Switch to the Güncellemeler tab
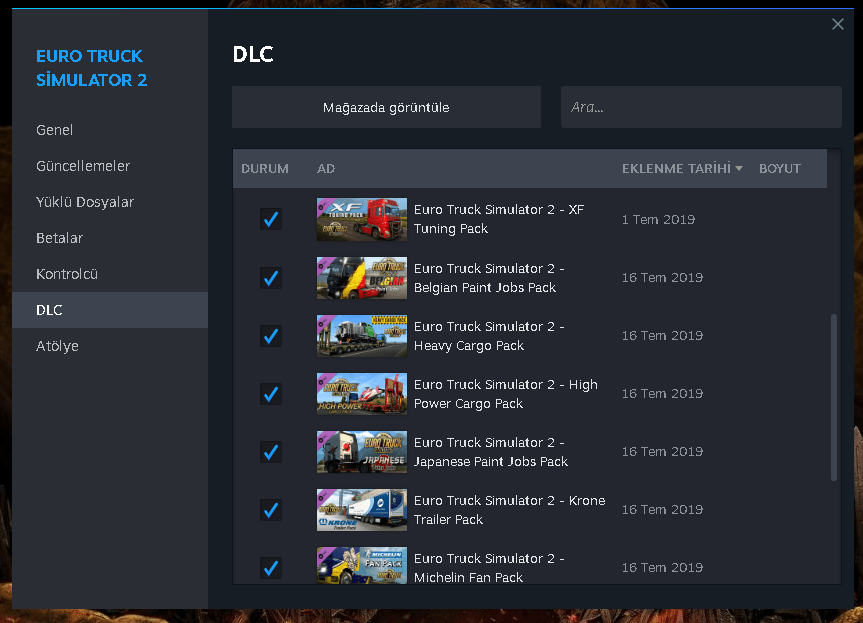Screen dimensions: 863x623 click(110, 166)
